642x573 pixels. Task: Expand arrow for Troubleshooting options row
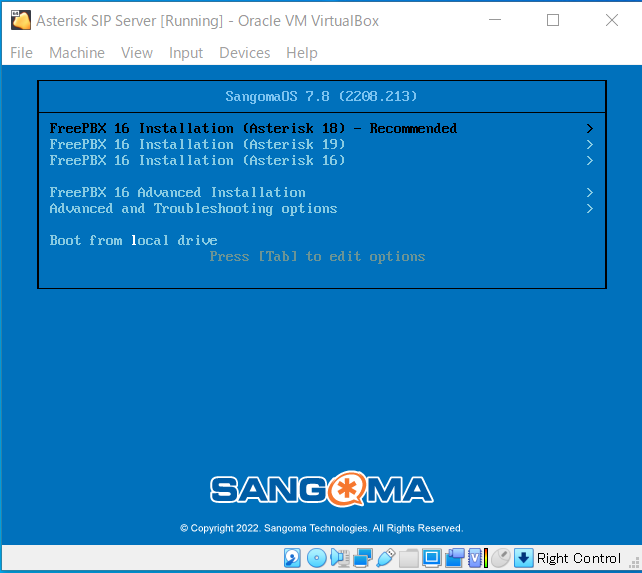[x=590, y=209]
